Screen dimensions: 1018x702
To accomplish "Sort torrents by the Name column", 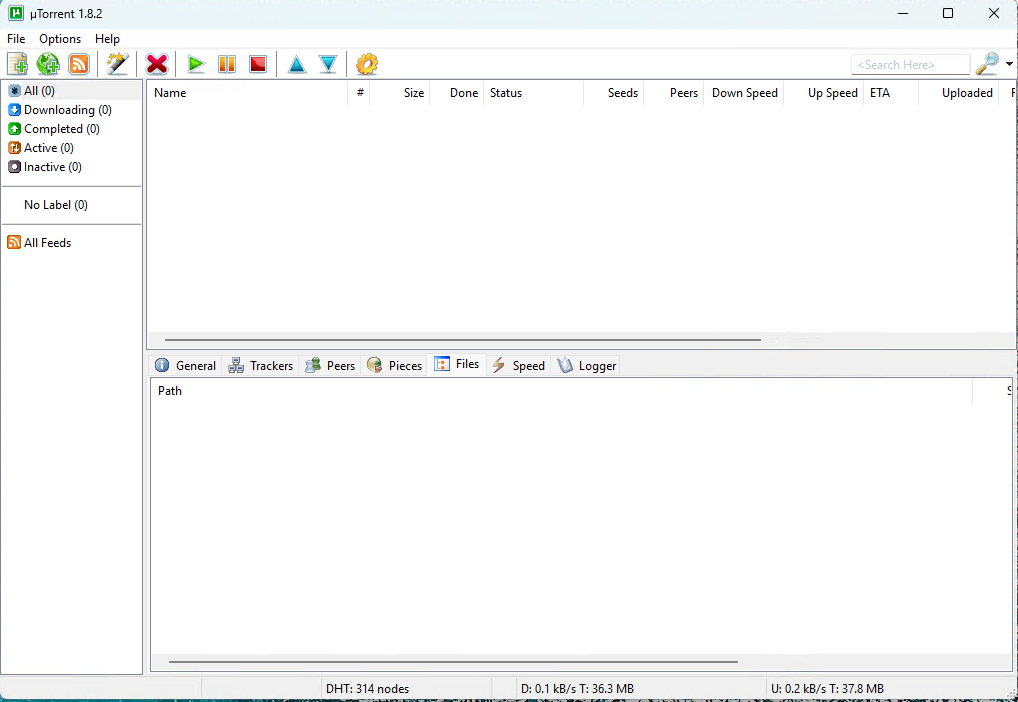I will point(247,93).
